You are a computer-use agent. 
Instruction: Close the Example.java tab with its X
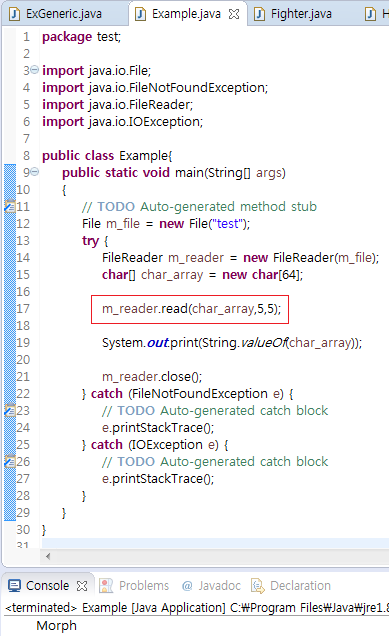[234, 14]
